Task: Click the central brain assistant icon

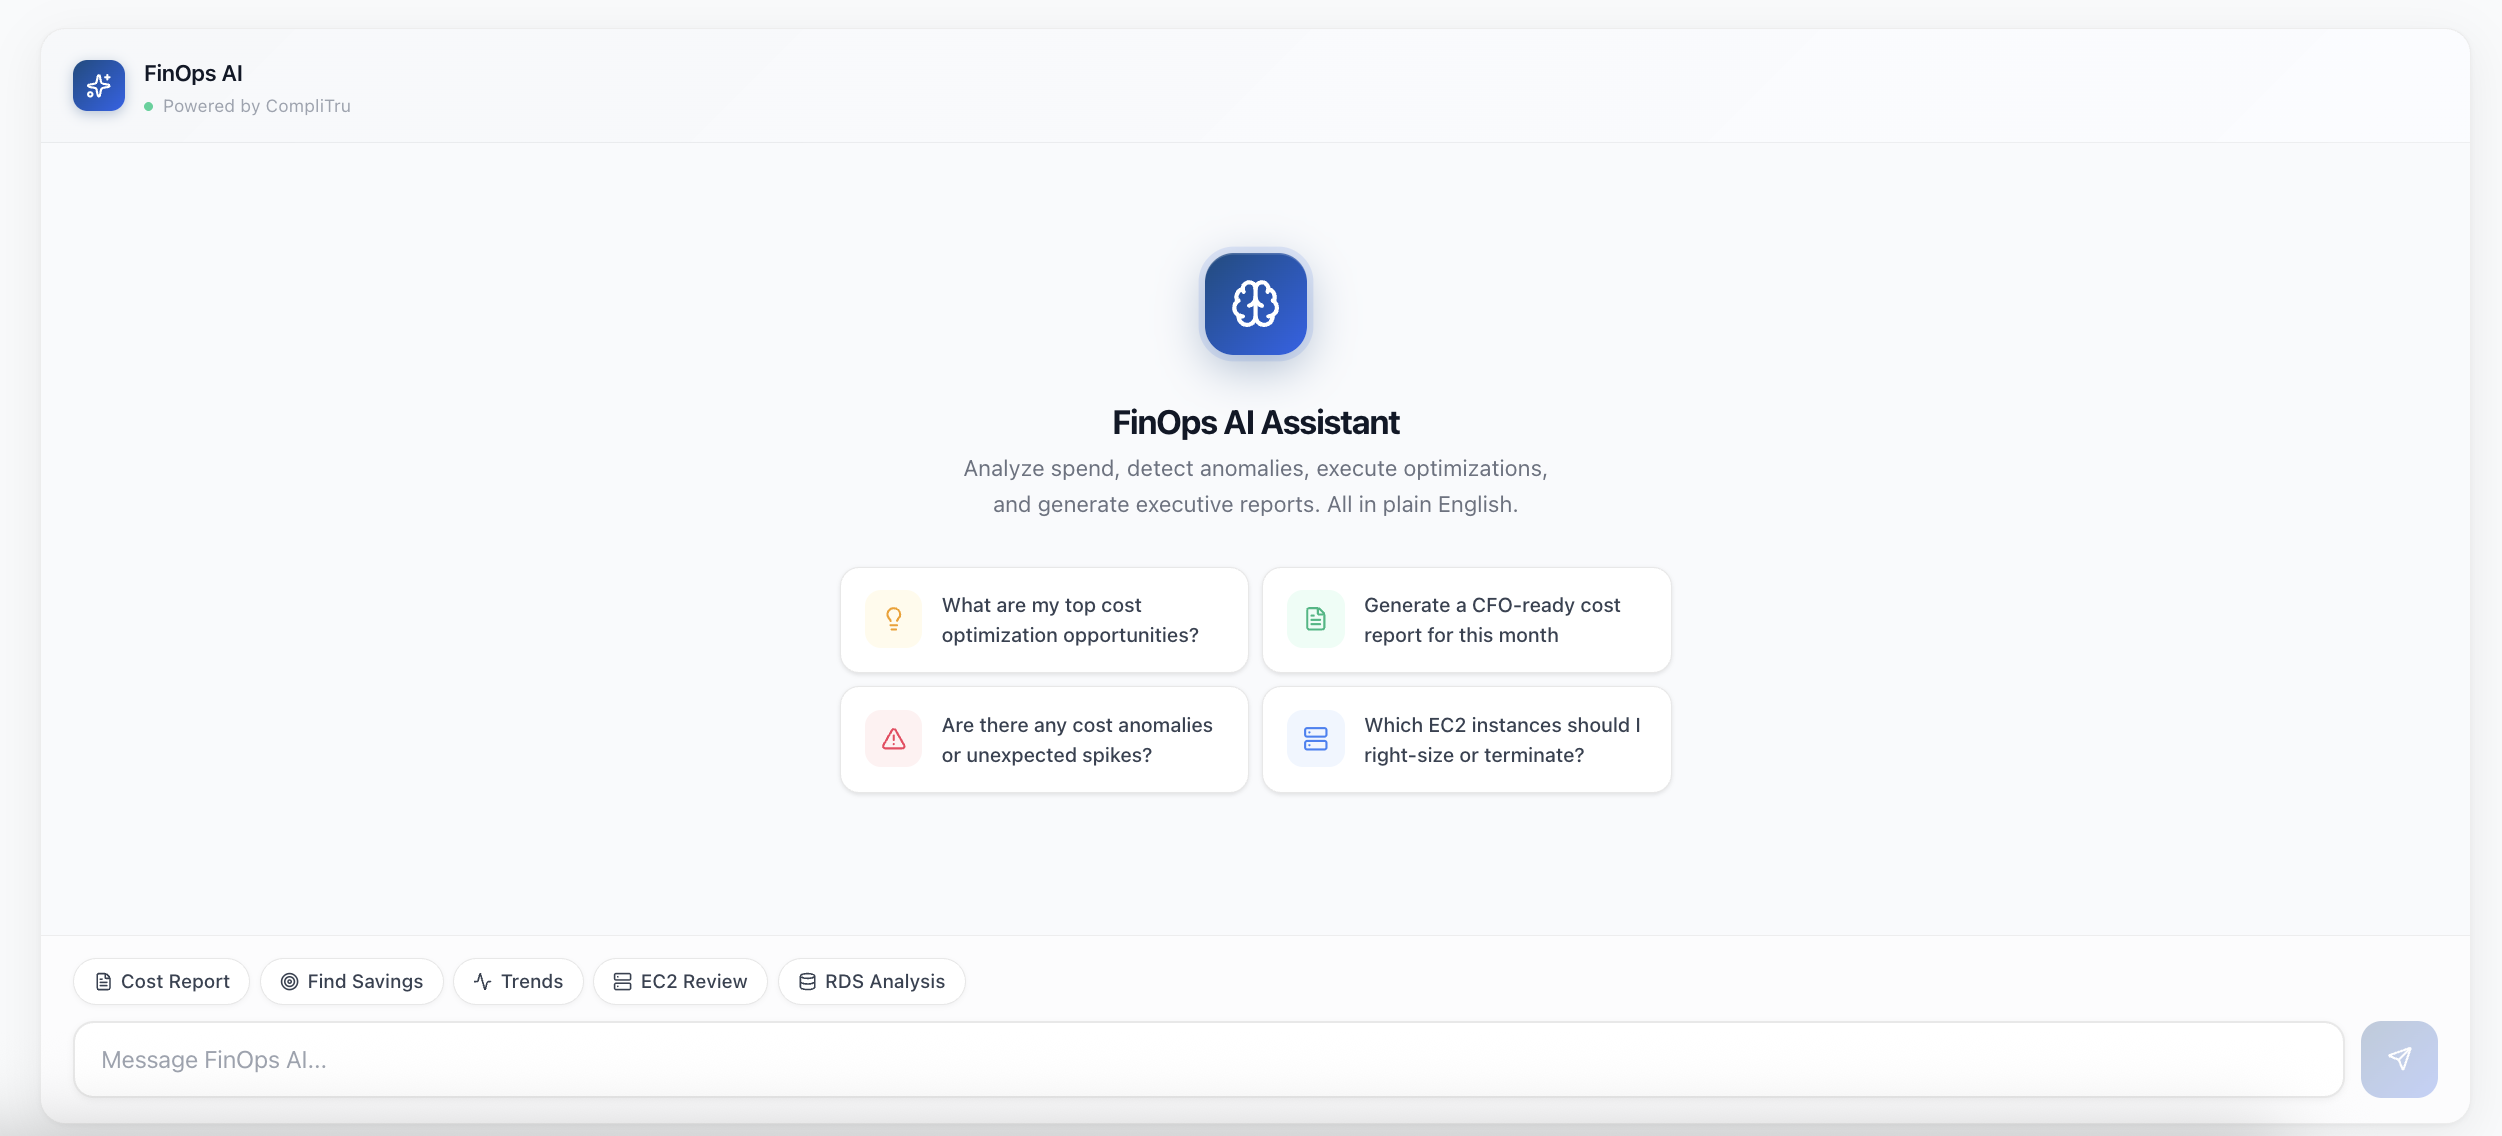Action: 1255,304
